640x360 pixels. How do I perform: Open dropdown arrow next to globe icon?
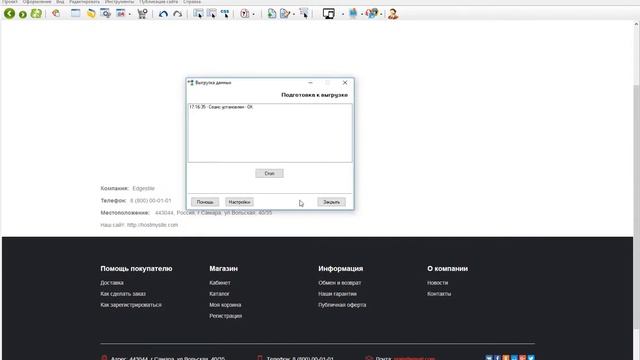[x=381, y=14]
